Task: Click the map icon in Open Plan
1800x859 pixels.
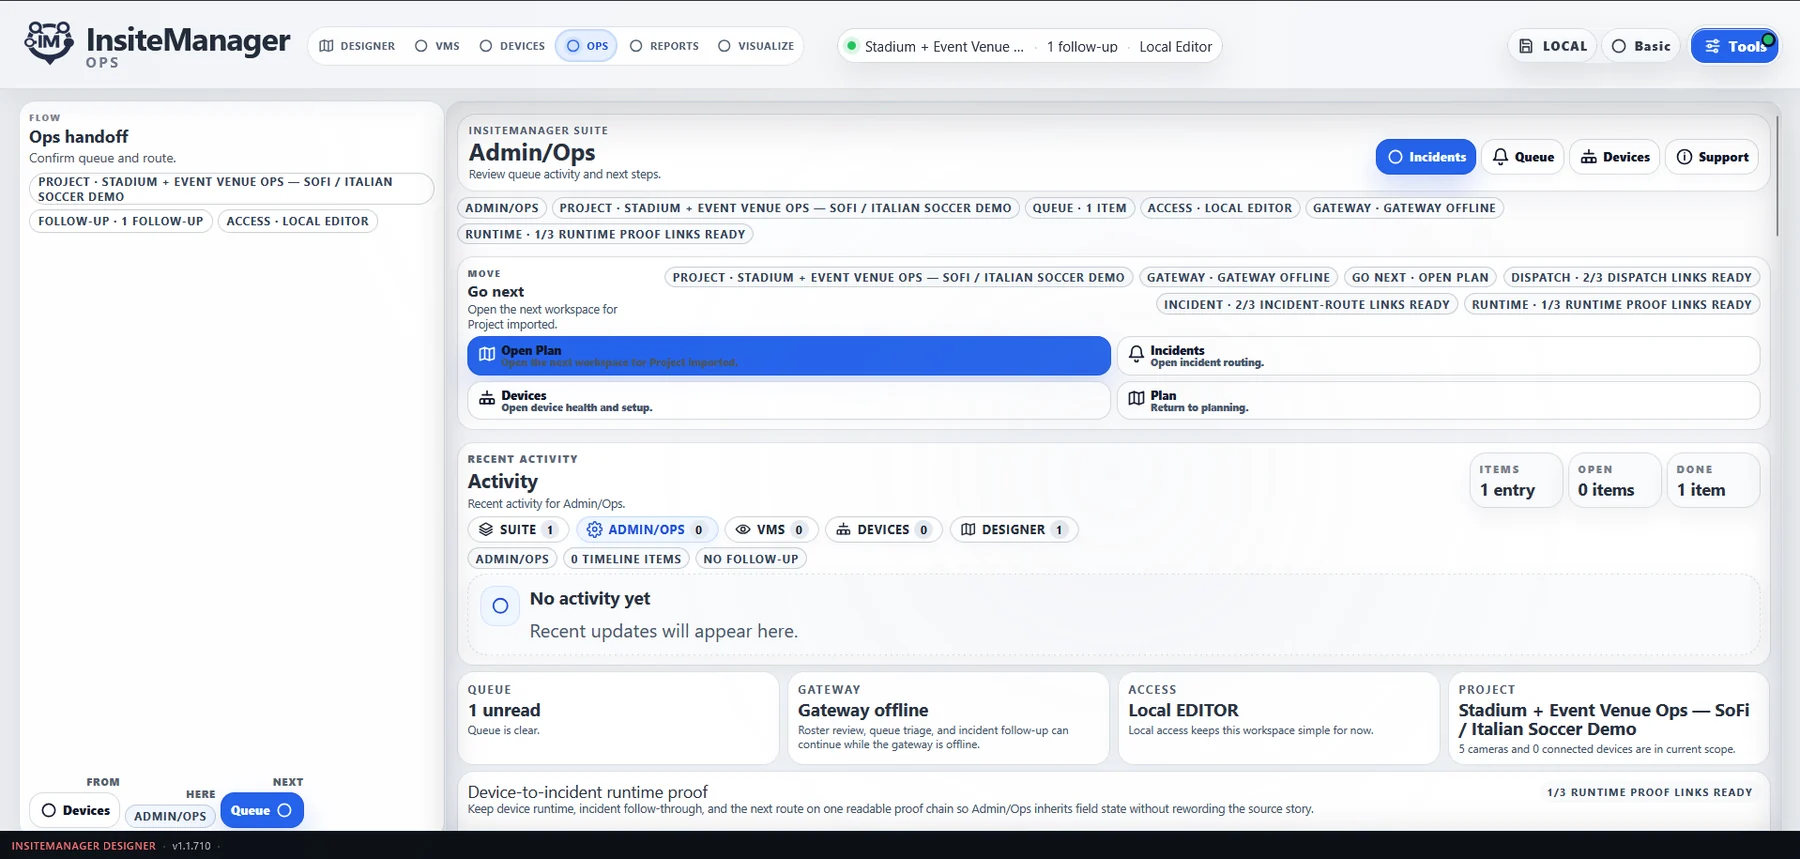Action: (487, 354)
